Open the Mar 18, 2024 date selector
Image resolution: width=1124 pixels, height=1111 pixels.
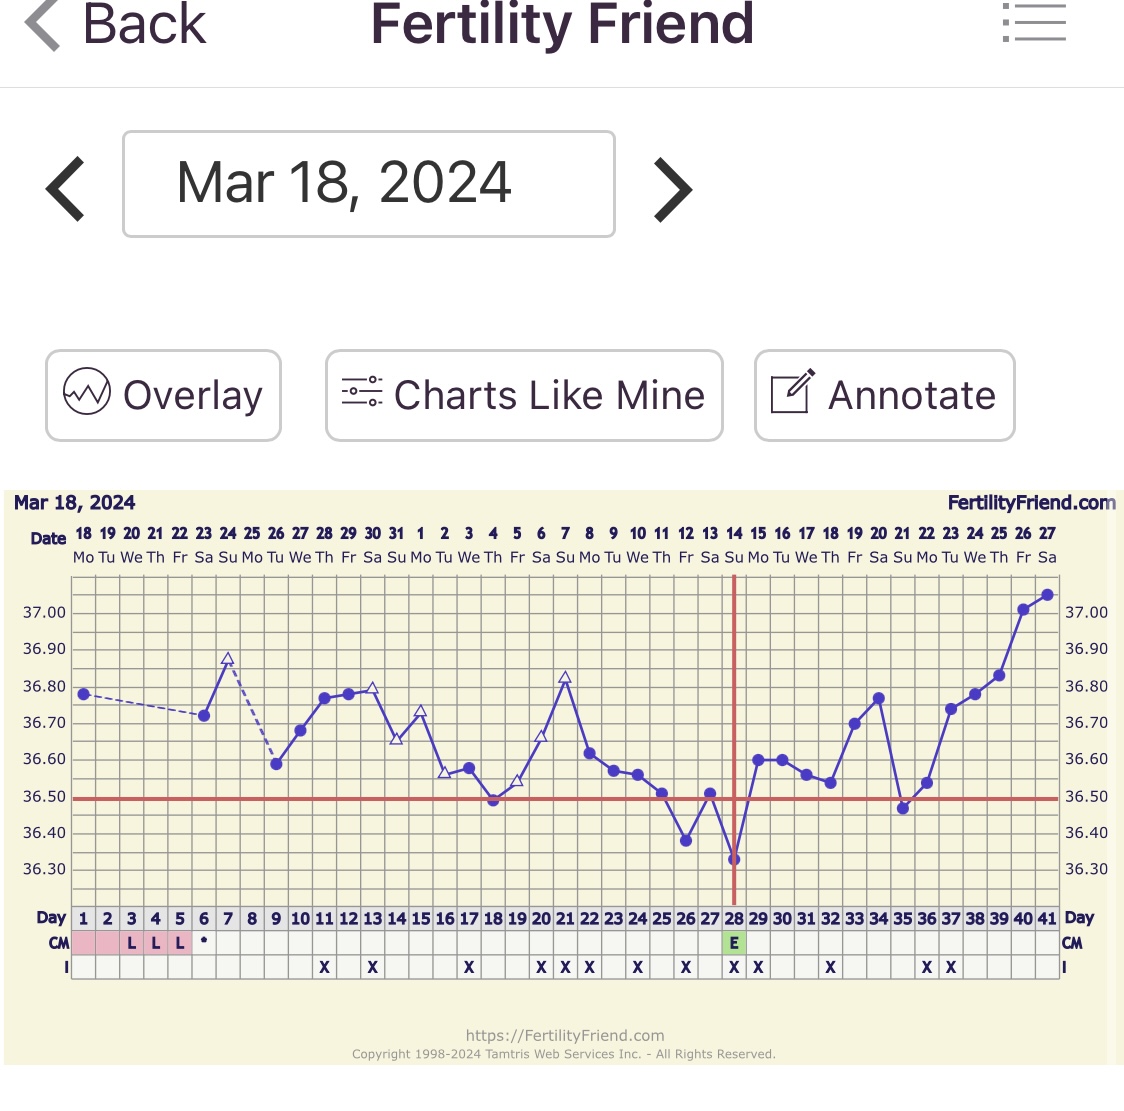368,184
